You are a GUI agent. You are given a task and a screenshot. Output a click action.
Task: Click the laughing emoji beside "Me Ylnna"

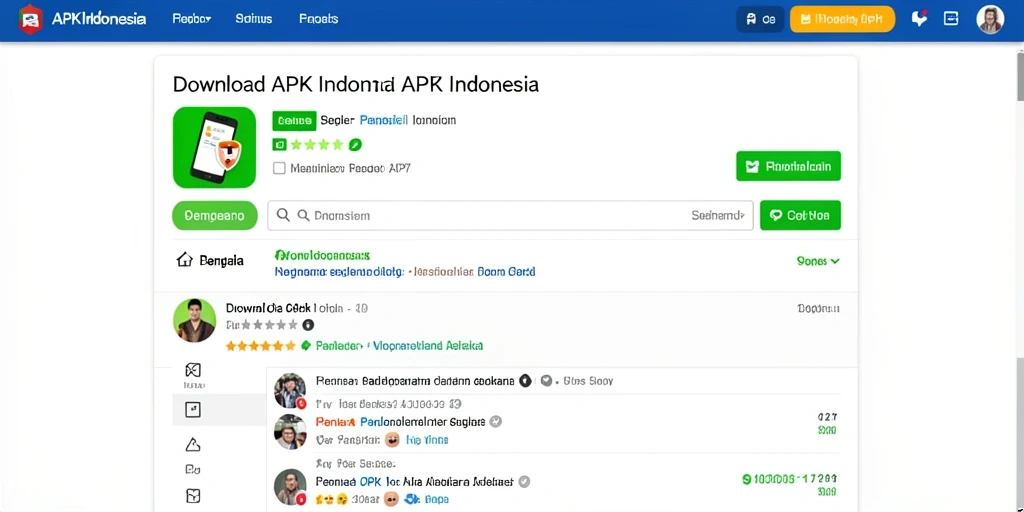point(392,440)
